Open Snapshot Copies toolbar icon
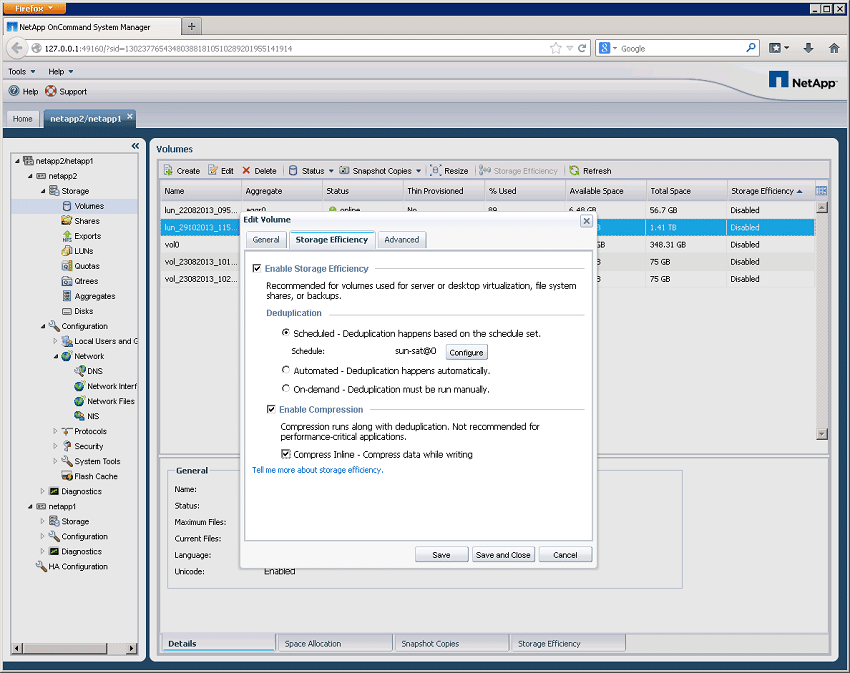The height and width of the screenshot is (673, 850). pyautogui.click(x=344, y=170)
